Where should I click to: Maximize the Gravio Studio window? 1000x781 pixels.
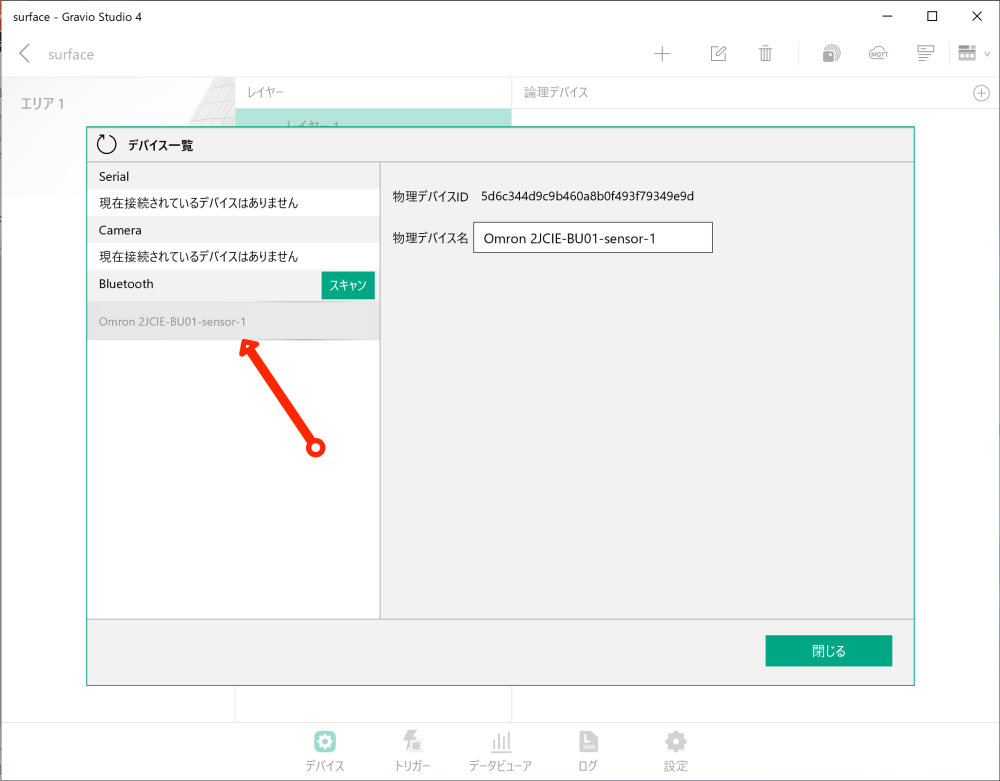click(x=932, y=17)
